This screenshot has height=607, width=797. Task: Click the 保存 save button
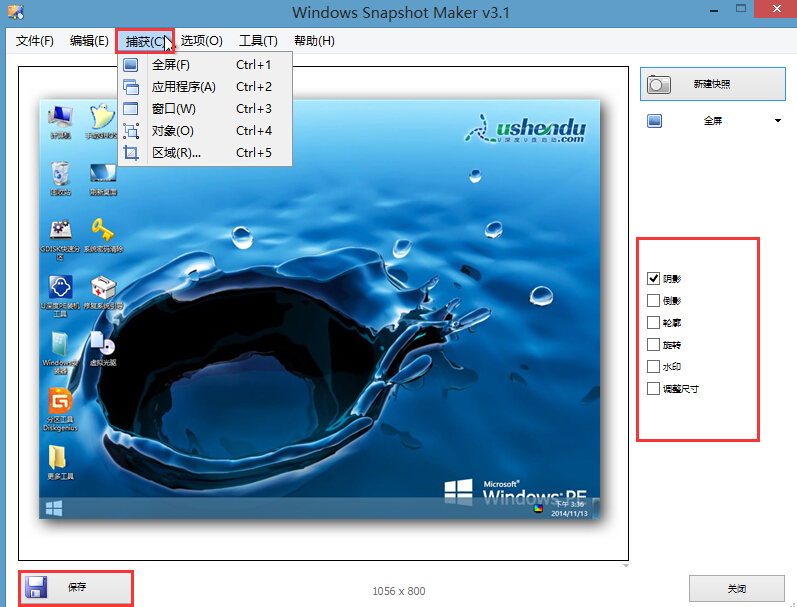click(76, 588)
